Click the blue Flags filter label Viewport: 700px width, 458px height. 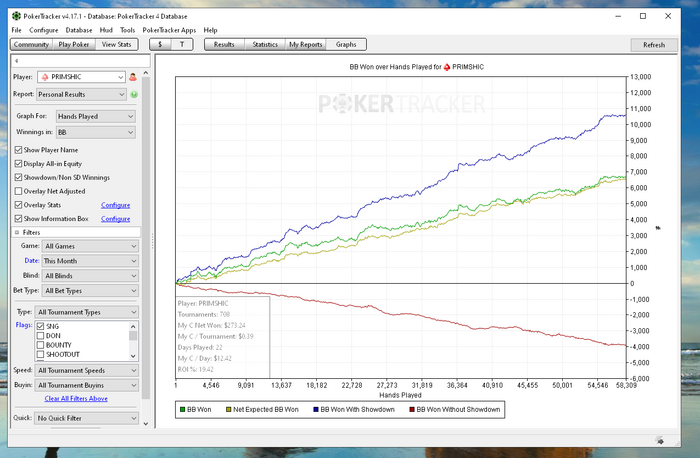point(24,325)
